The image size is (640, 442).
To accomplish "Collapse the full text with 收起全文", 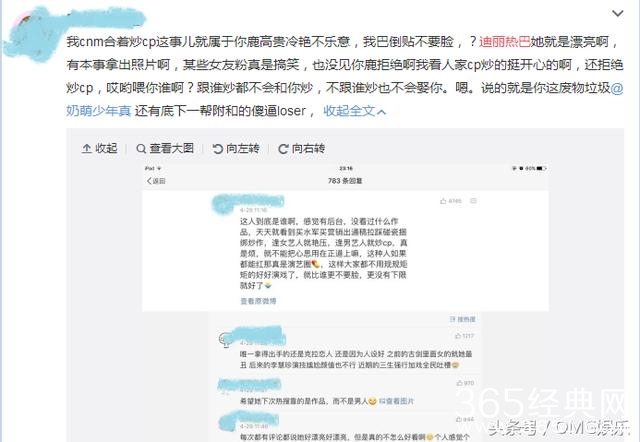I will (354, 111).
